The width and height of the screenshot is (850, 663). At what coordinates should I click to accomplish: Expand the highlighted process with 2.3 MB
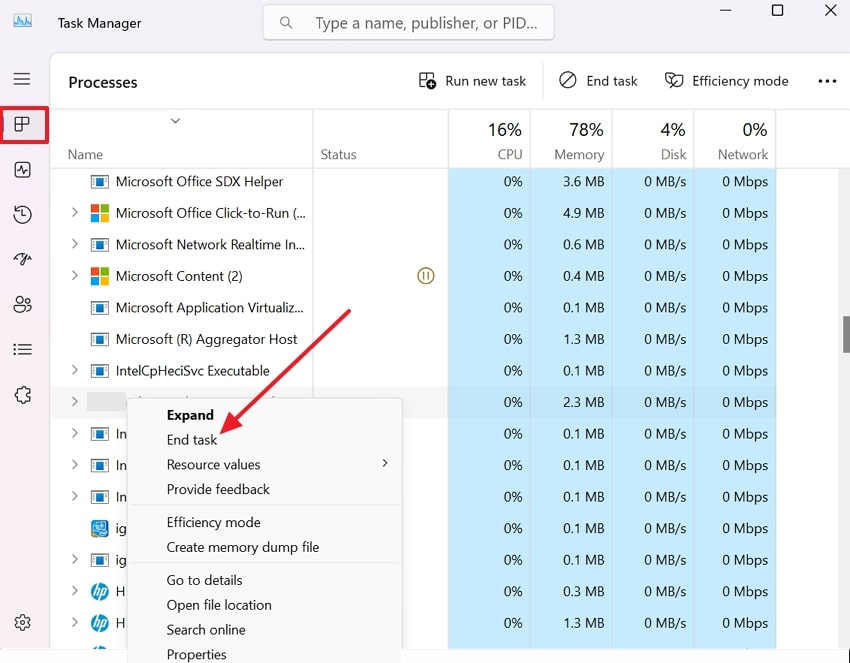pos(75,402)
